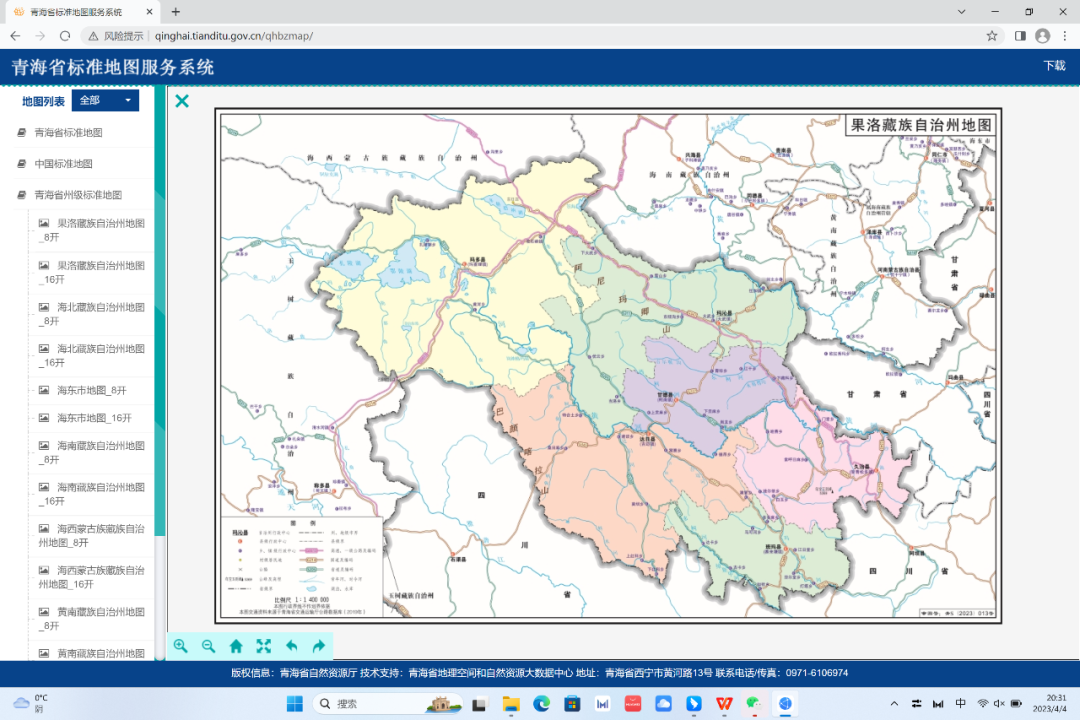This screenshot has width=1080, height=720.
Task: Open 海西蒙古族藏族自治州地图_8开
Action: pos(92,535)
